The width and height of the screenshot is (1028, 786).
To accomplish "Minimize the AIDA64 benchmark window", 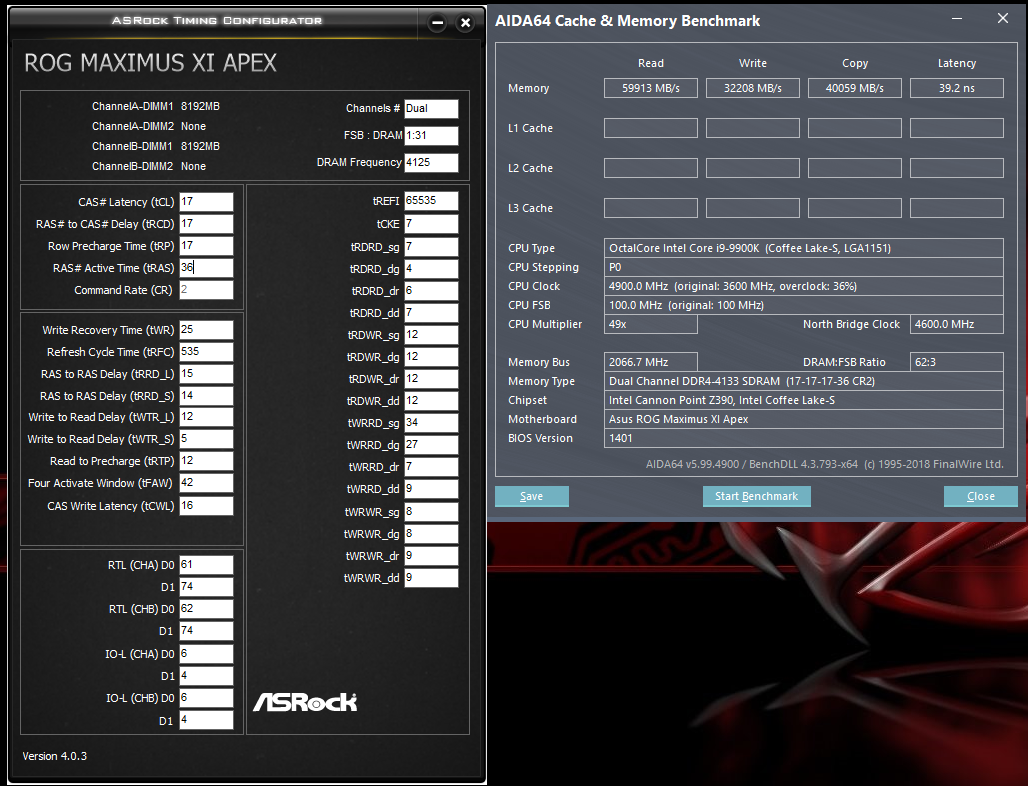I will 957,18.
